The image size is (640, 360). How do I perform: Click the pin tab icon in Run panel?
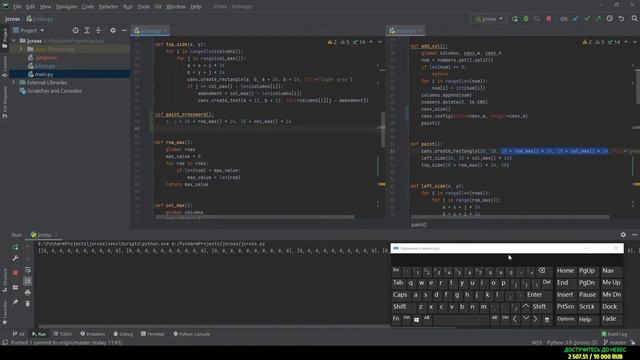pyautogui.click(x=16, y=302)
